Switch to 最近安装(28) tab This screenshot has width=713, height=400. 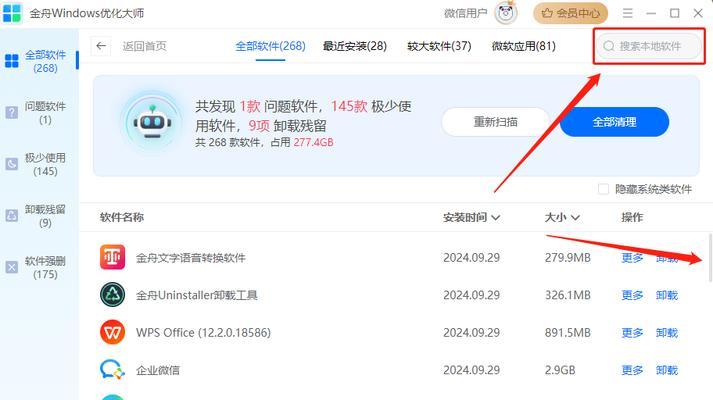(355, 46)
